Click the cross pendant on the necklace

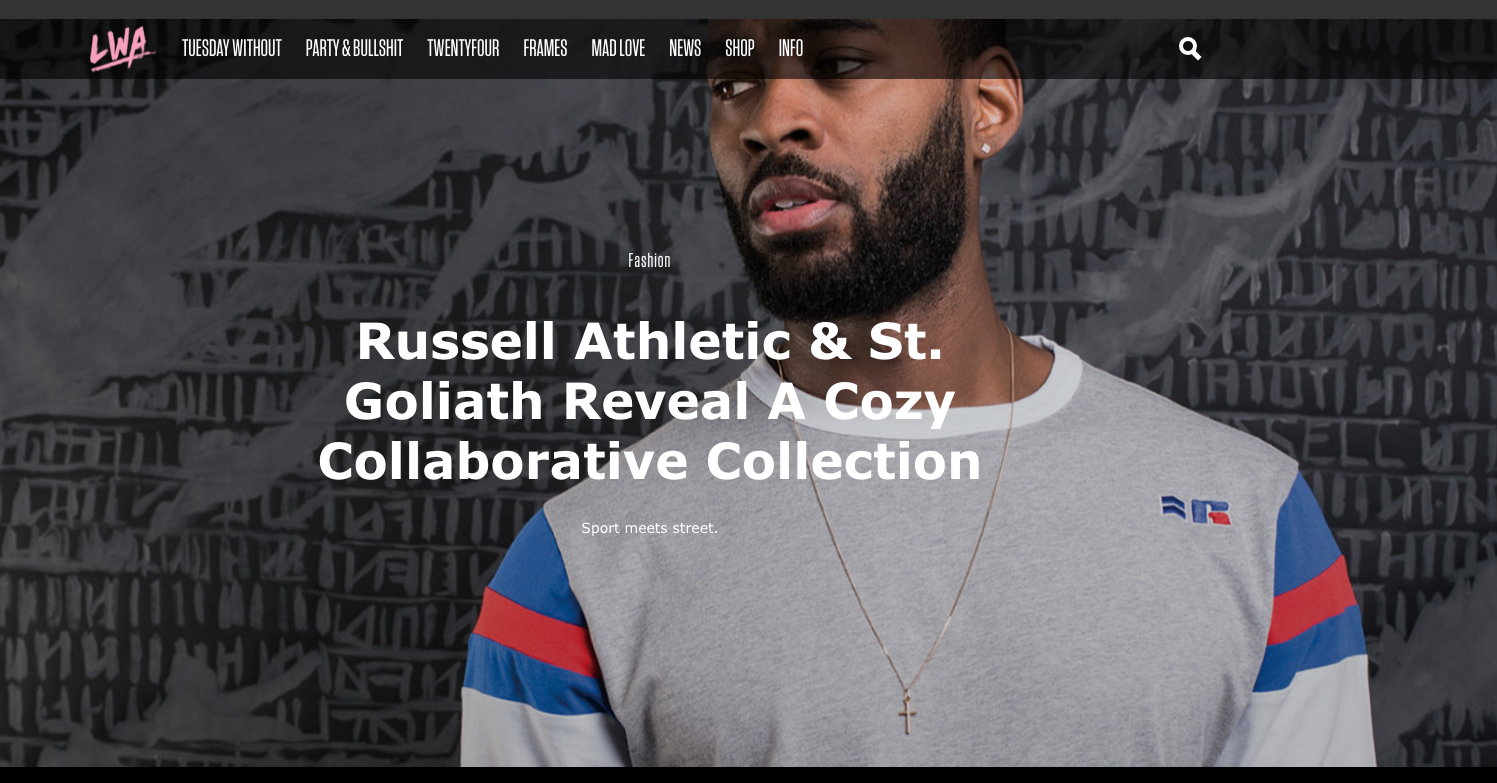pos(907,714)
